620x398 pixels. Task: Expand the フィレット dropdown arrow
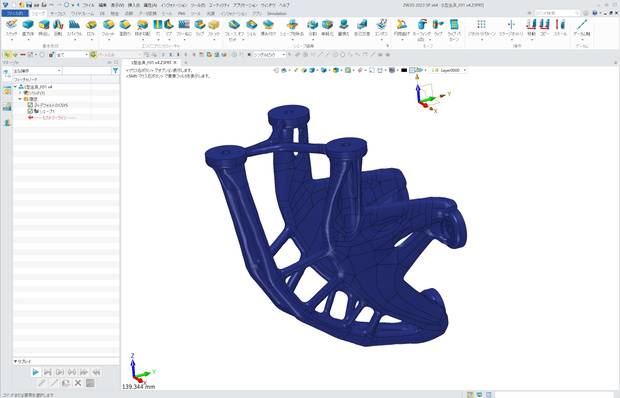[108, 40]
